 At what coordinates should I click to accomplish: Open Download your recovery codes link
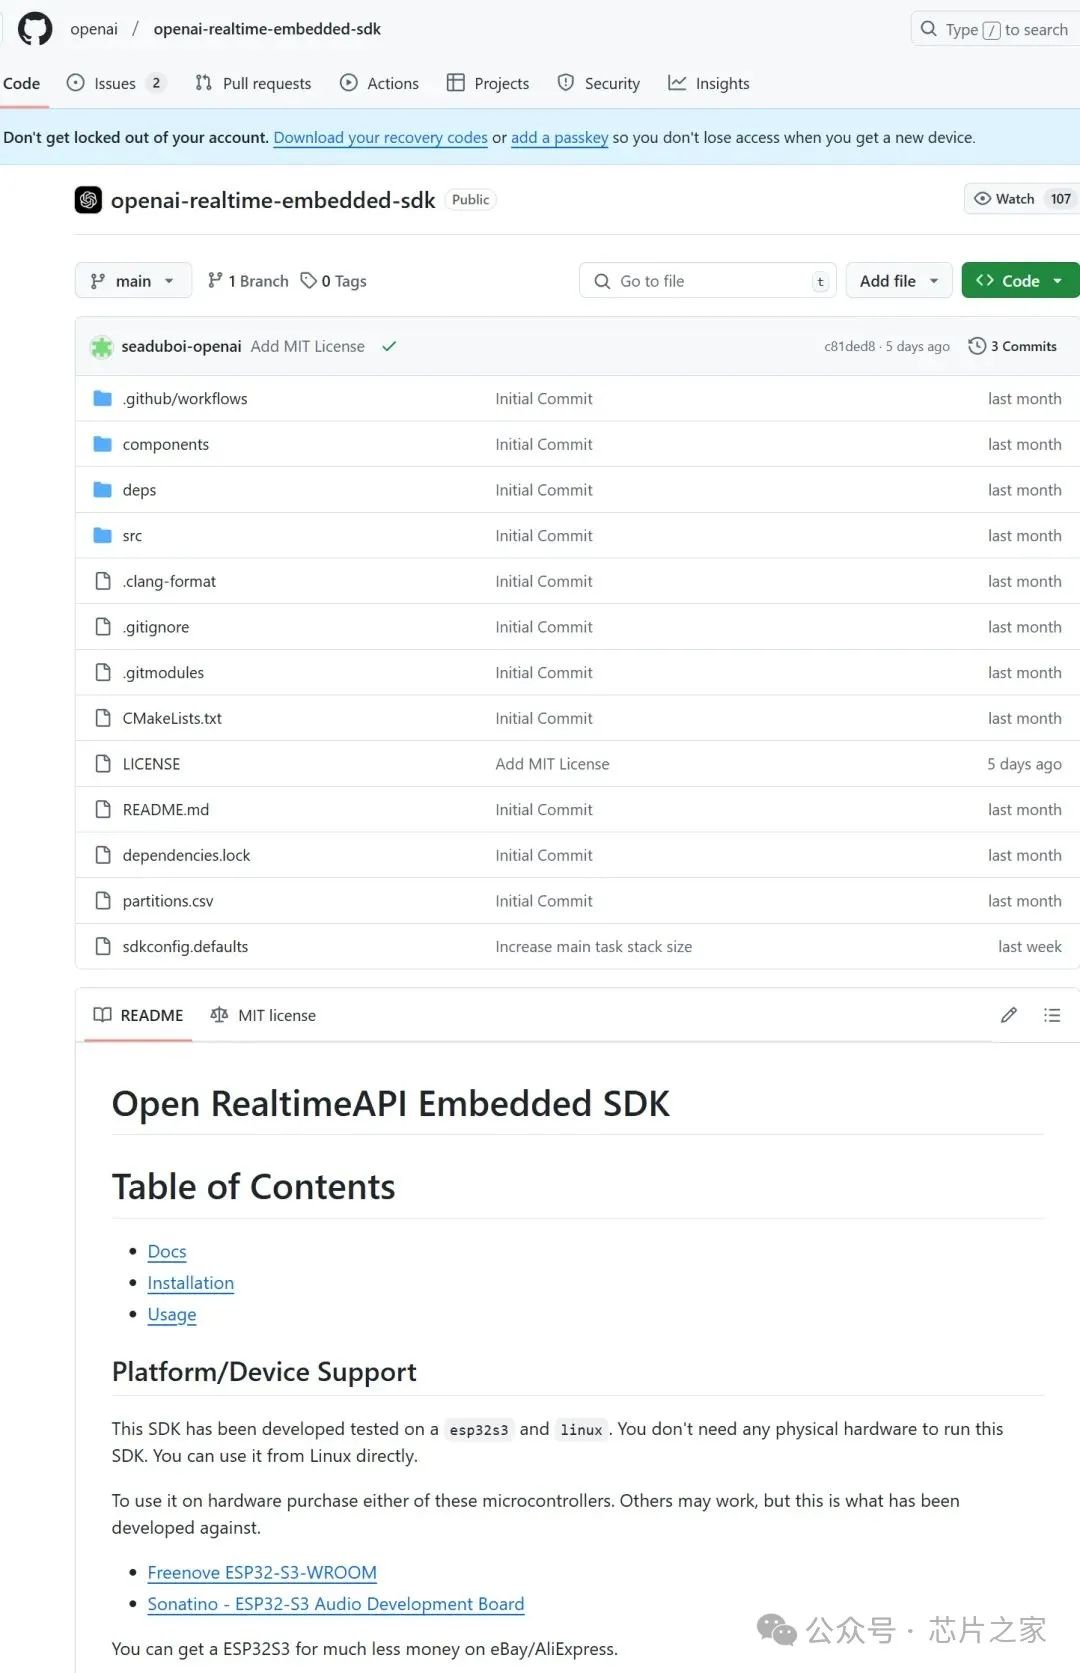coord(381,138)
